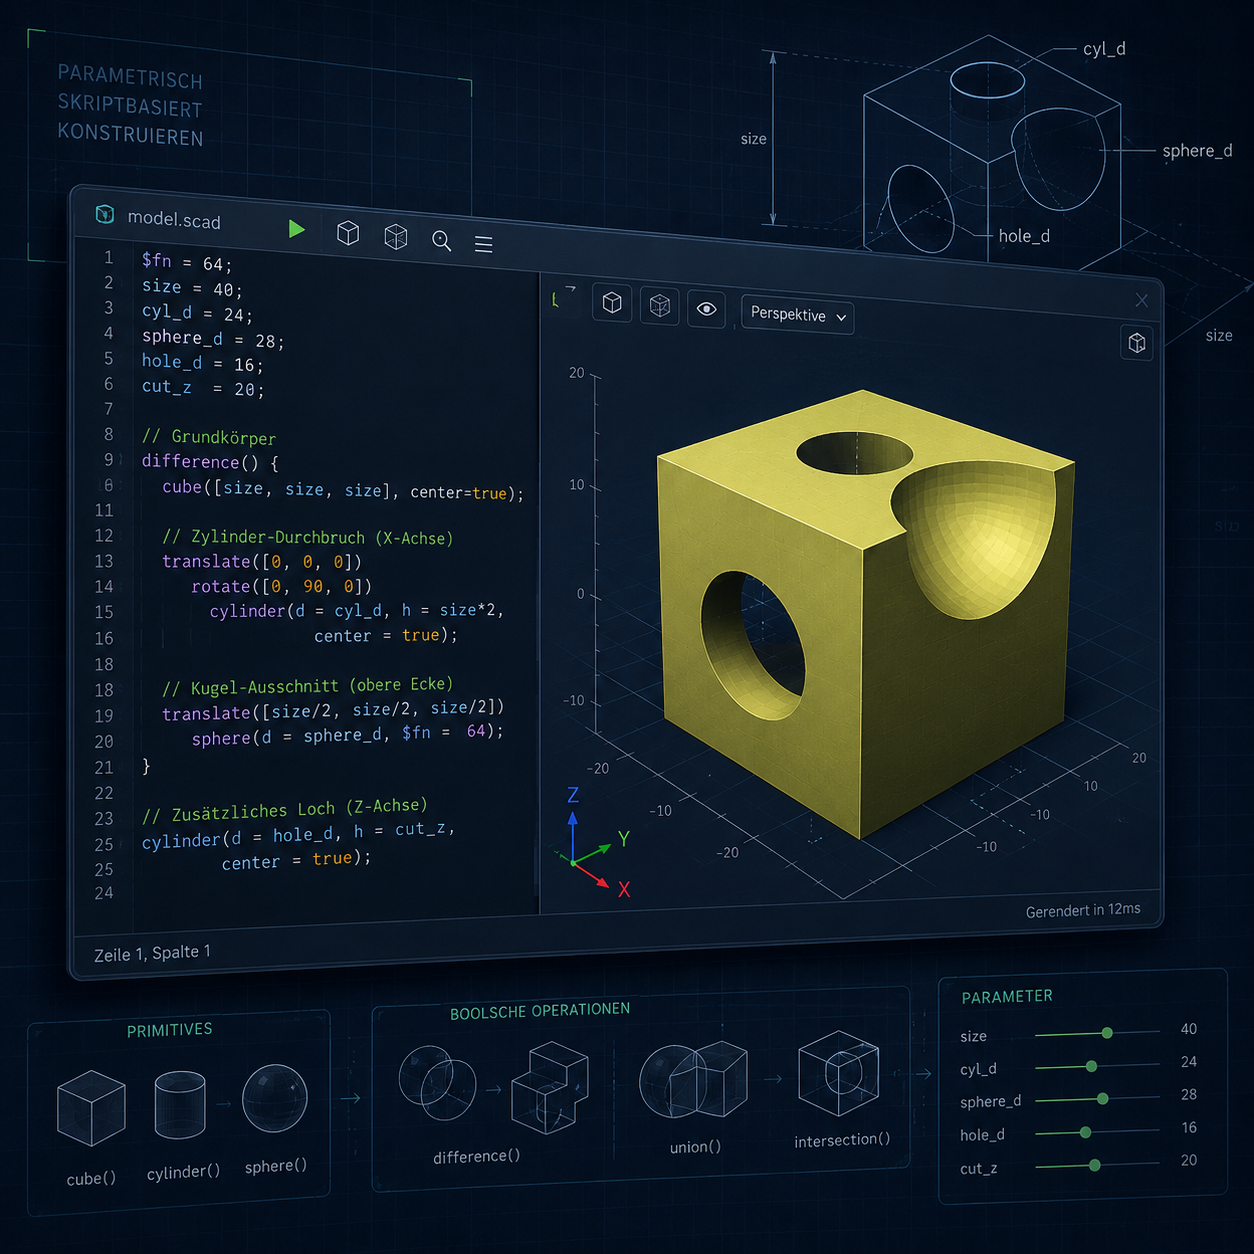Click code line '$fn = 64;' on line 1
The height and width of the screenshot is (1254, 1254).
pyautogui.click(x=187, y=262)
